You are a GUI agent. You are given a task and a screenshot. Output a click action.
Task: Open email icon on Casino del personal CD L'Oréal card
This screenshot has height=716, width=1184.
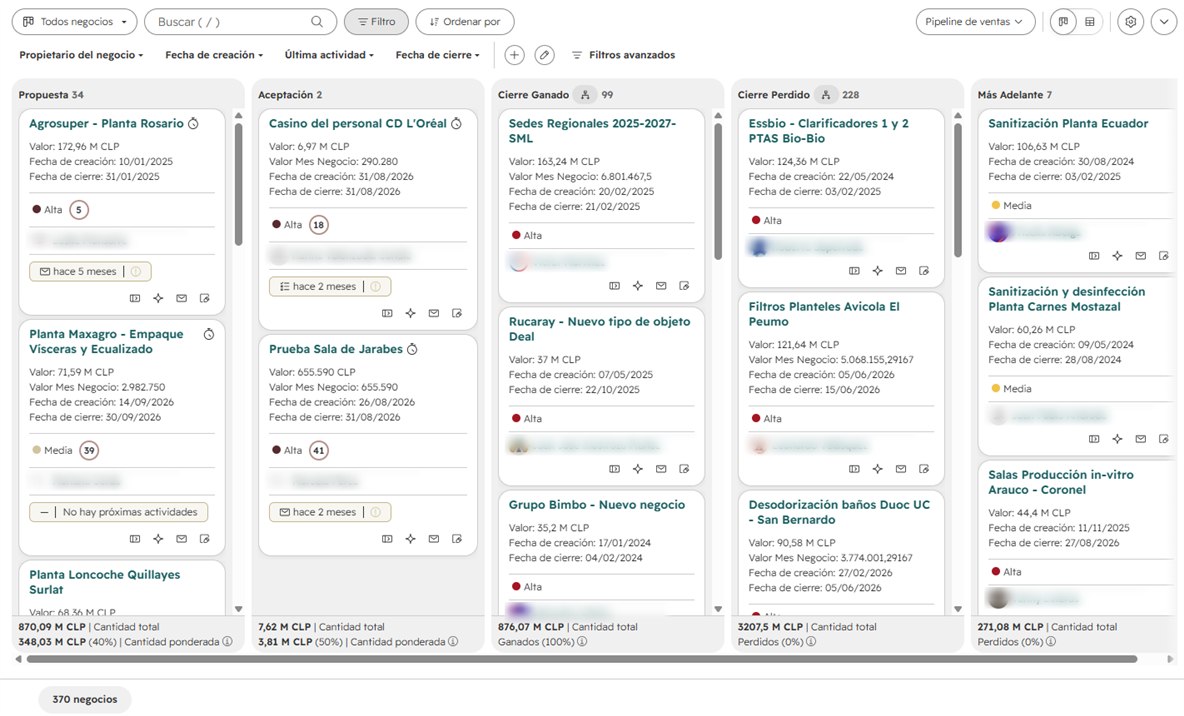[433, 313]
